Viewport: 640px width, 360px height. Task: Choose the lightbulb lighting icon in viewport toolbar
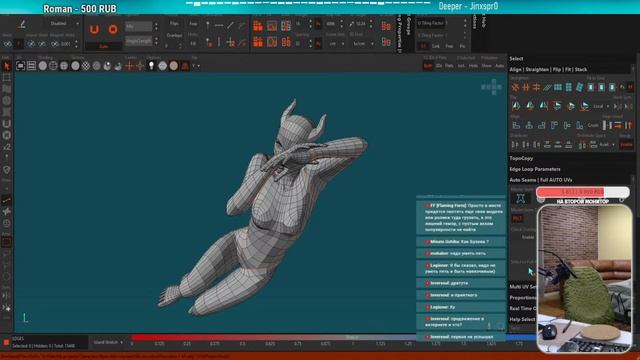pos(151,66)
